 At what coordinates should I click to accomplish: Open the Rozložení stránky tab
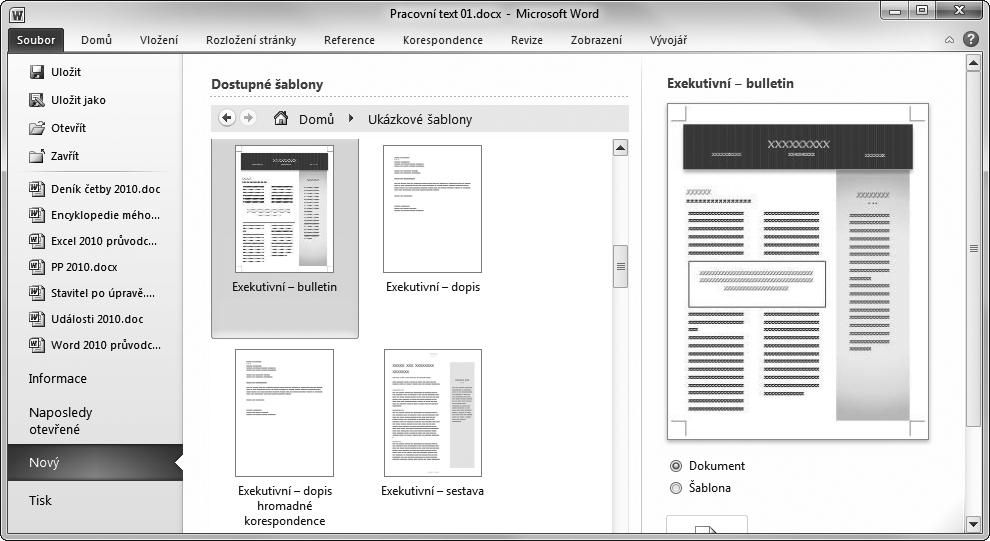pos(251,40)
